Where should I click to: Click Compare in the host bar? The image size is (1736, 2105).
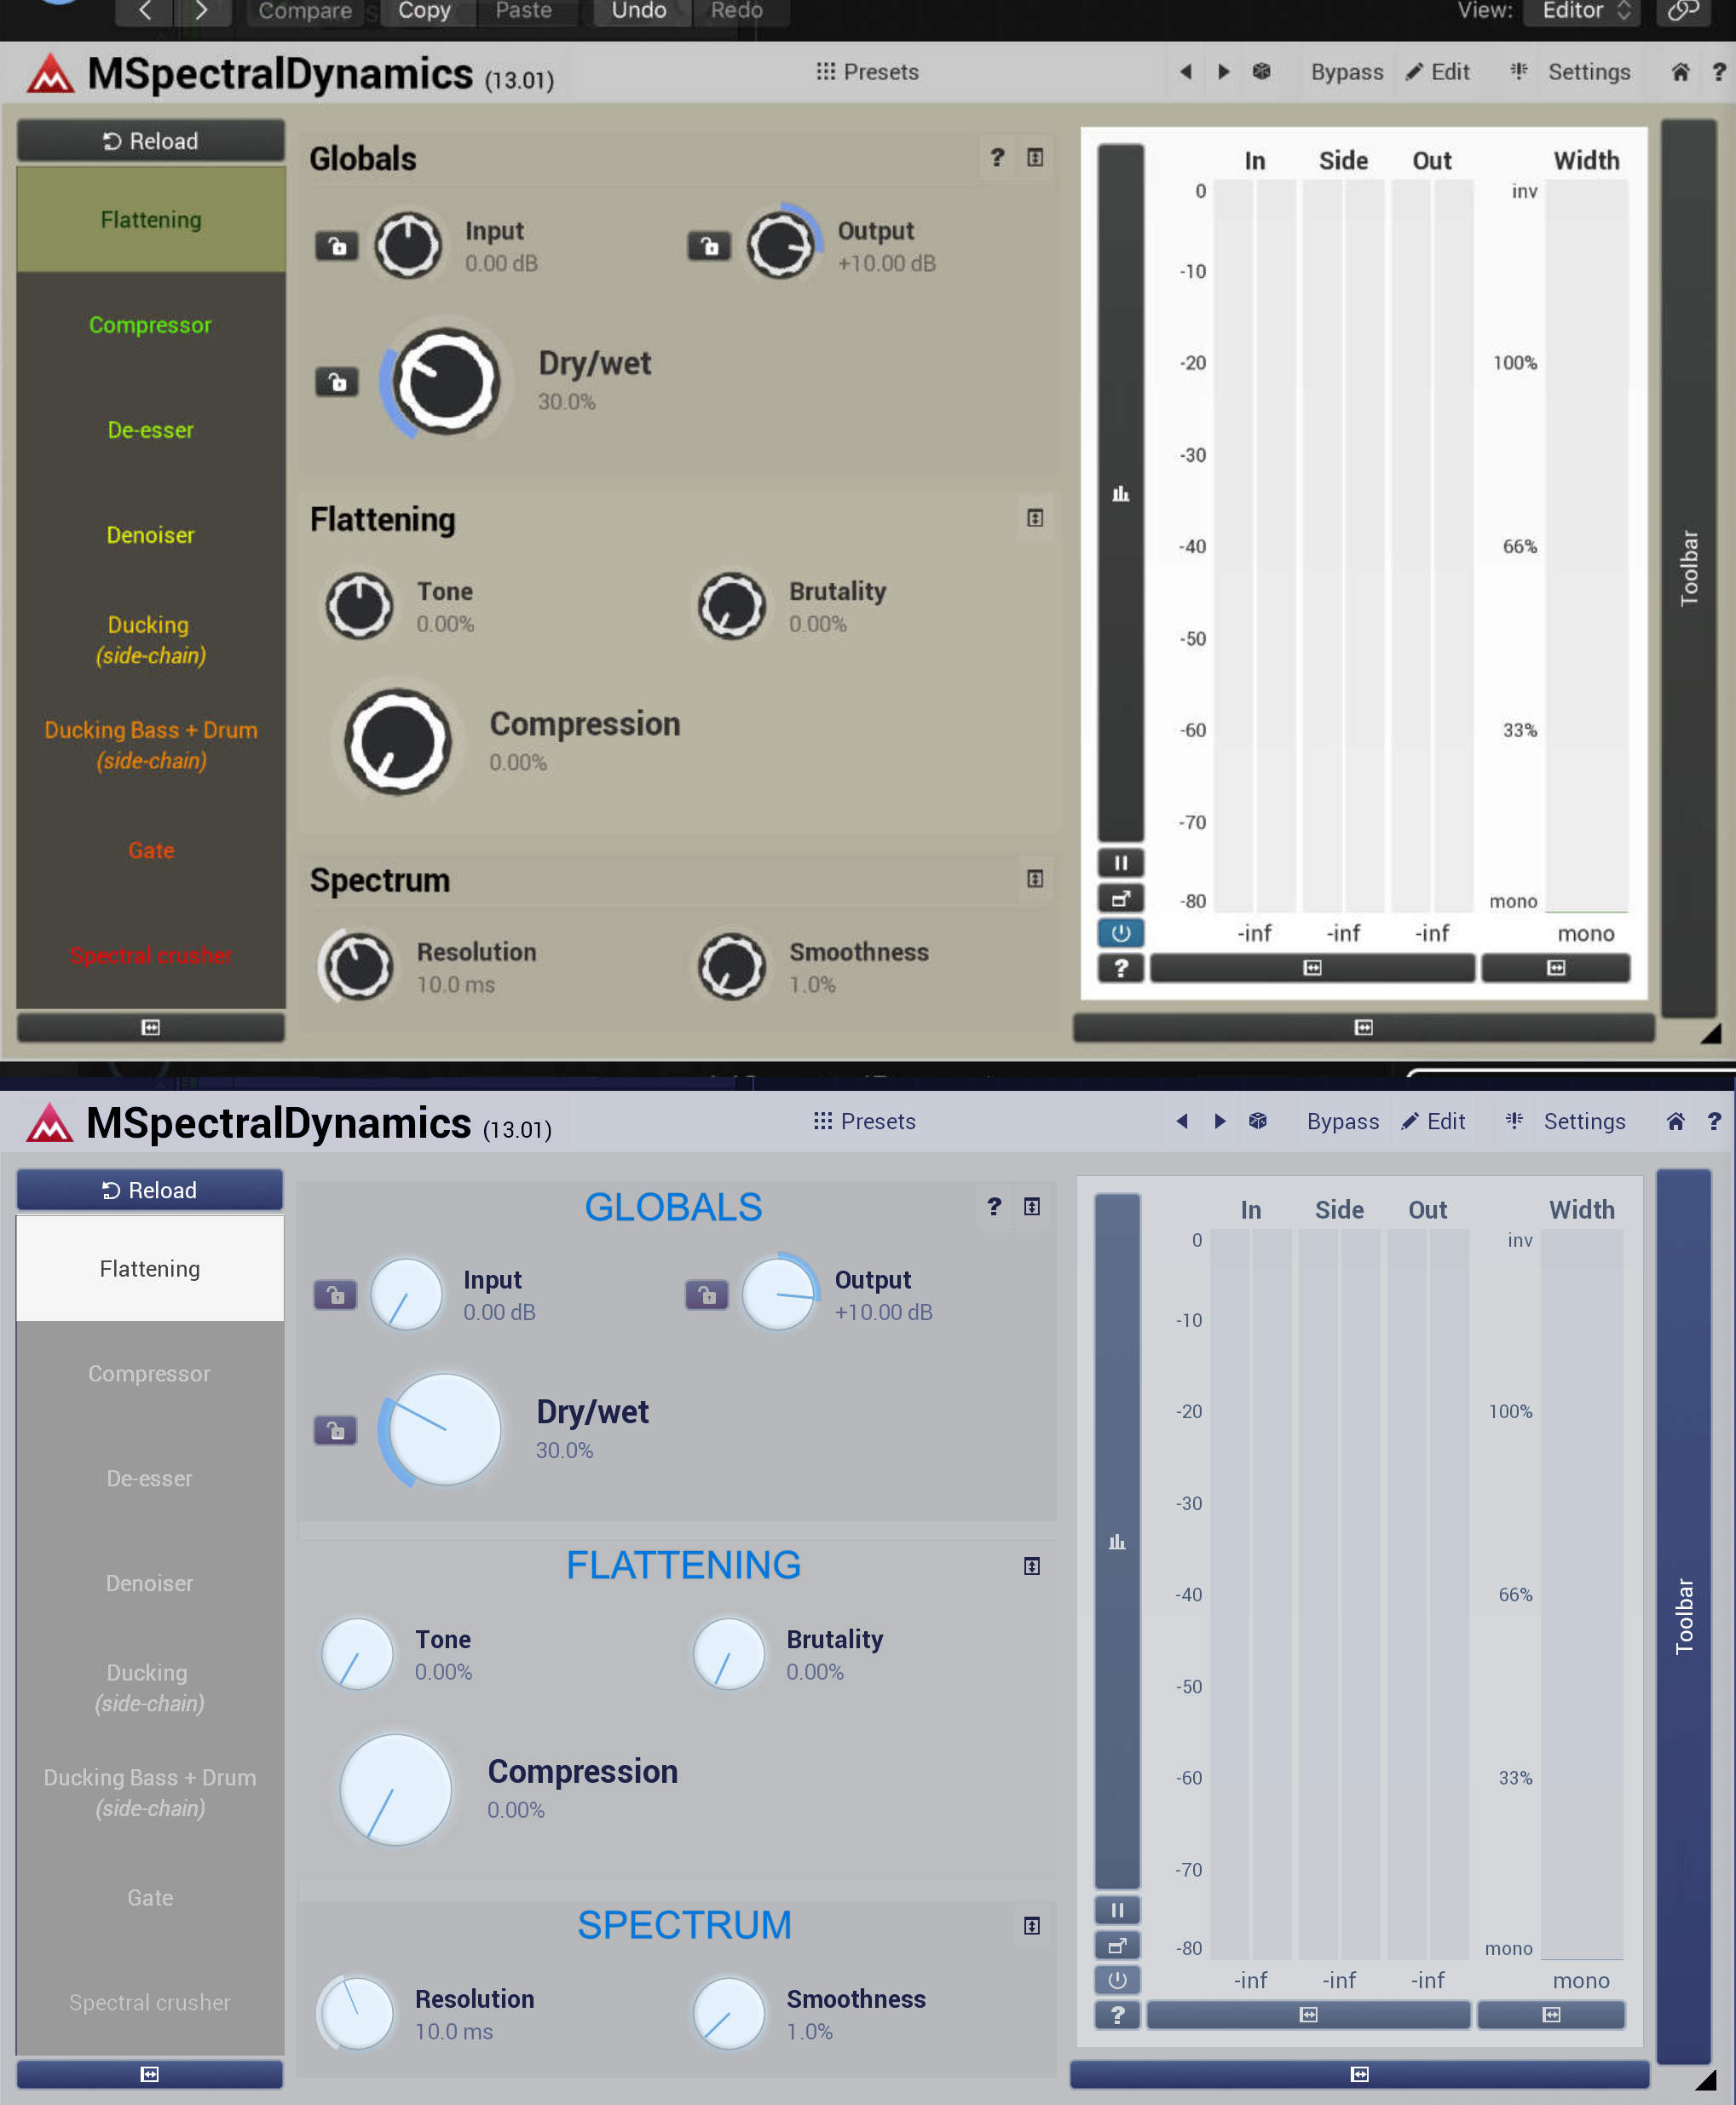click(x=305, y=11)
